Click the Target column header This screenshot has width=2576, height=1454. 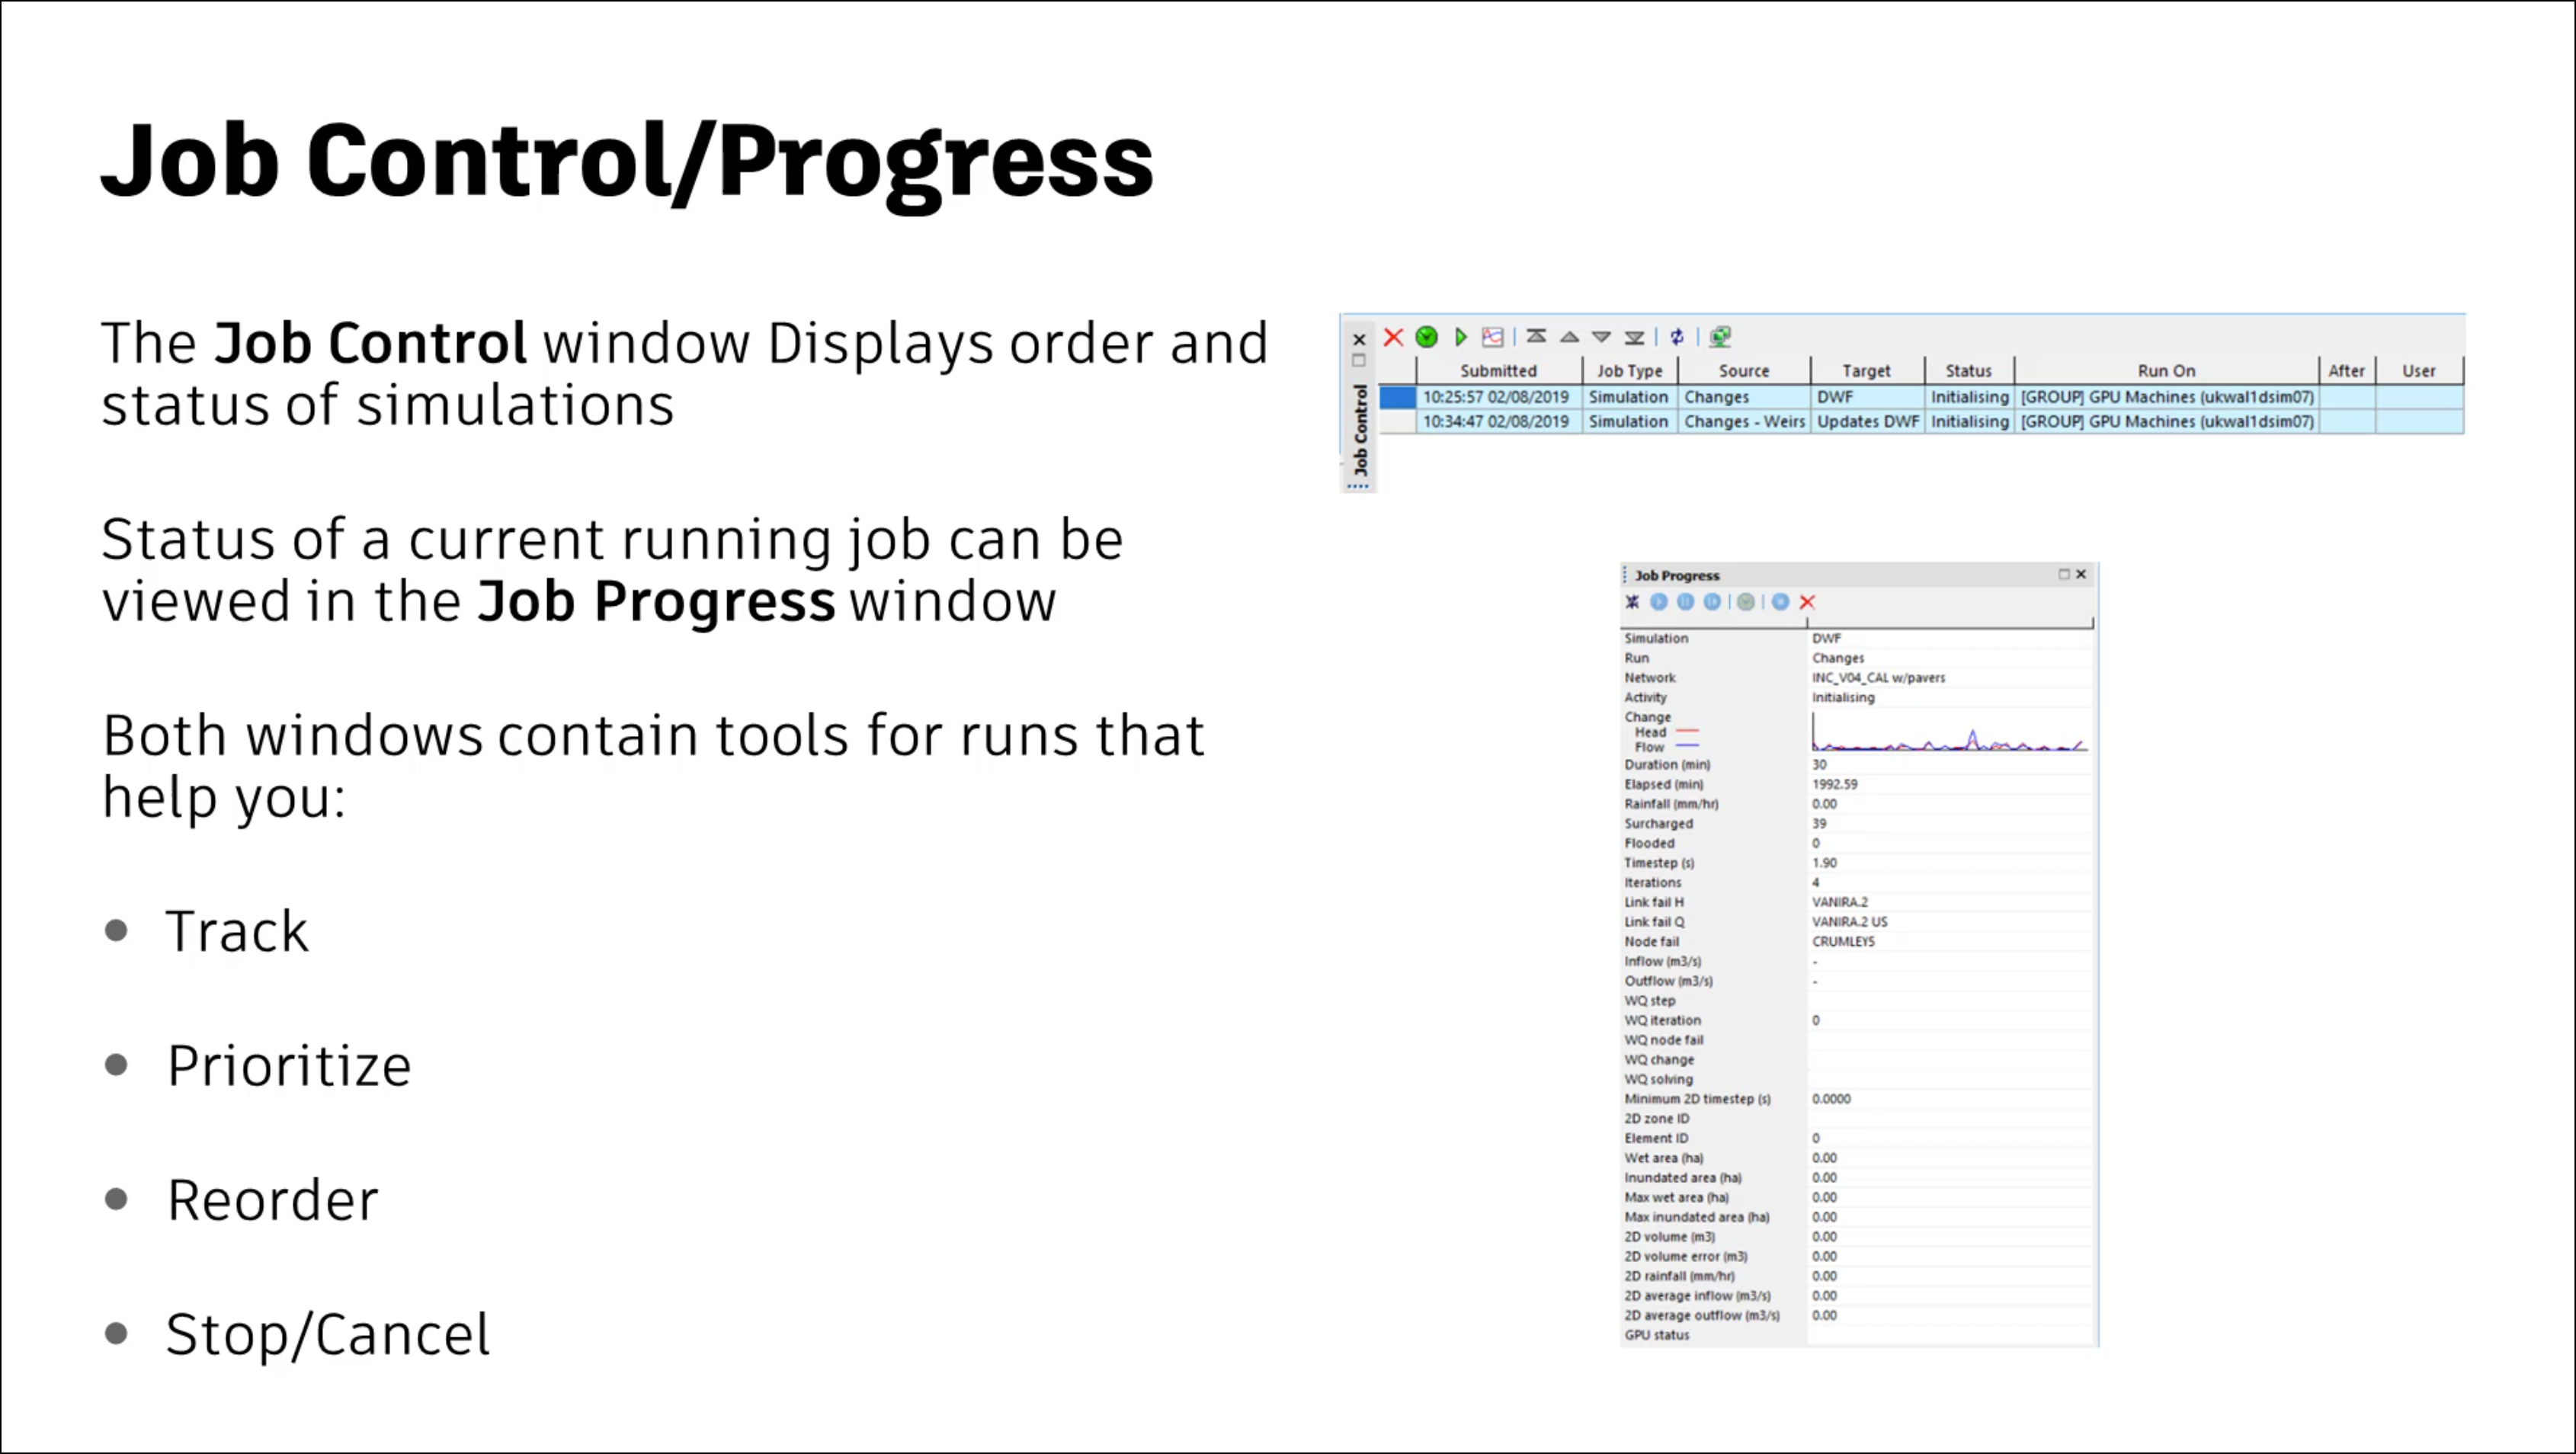click(x=1866, y=371)
